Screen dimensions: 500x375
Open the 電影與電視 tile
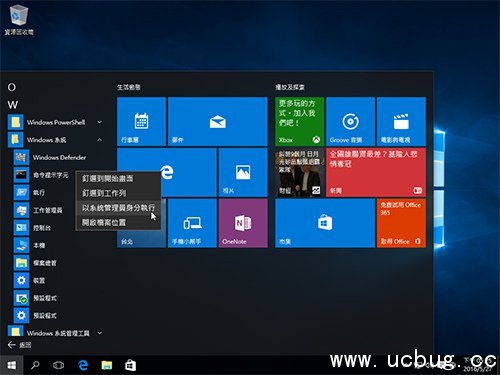pyautogui.click(x=401, y=122)
